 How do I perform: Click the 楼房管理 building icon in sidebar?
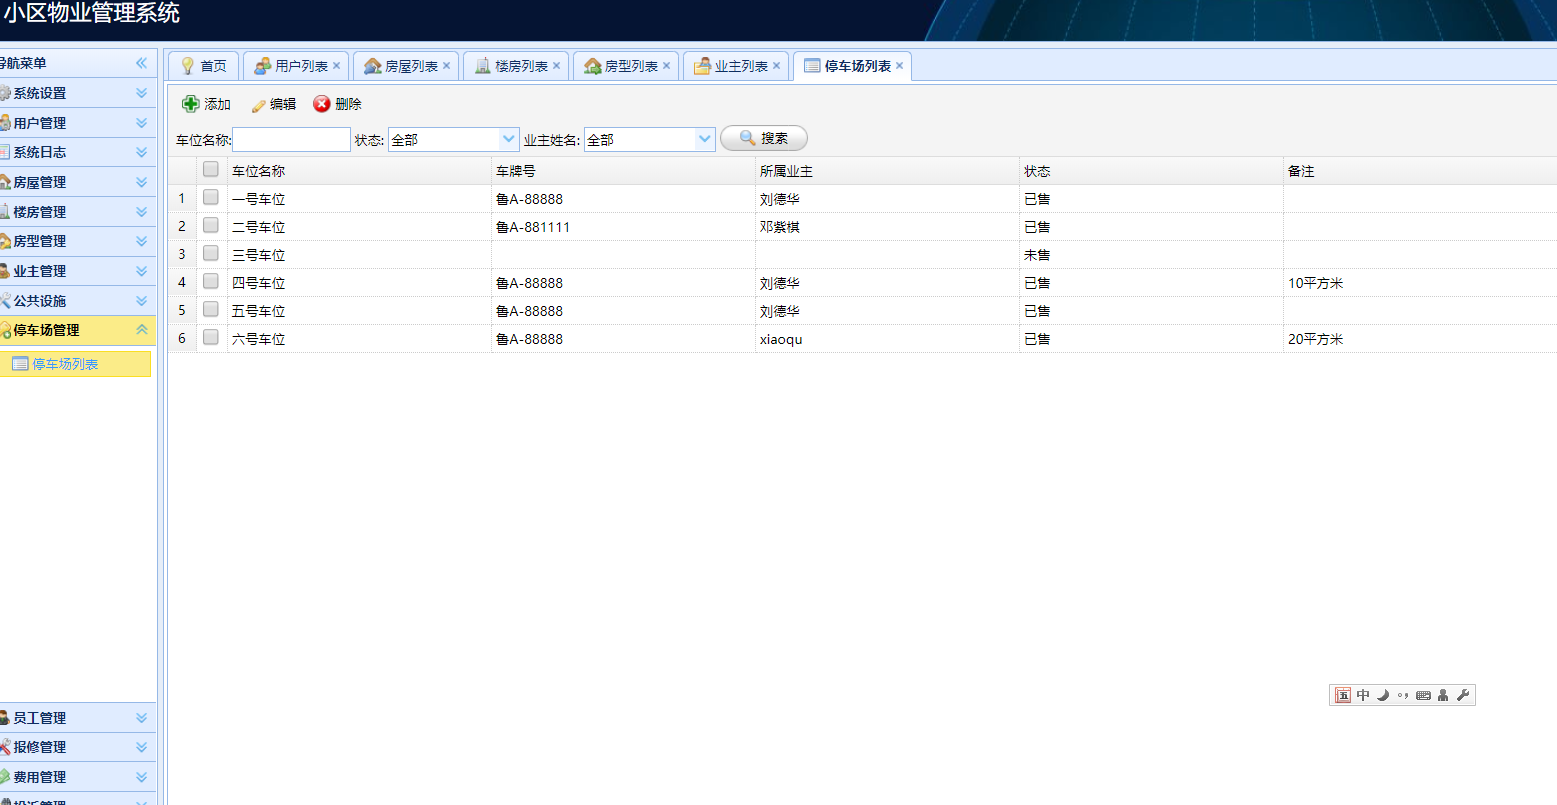[5, 212]
